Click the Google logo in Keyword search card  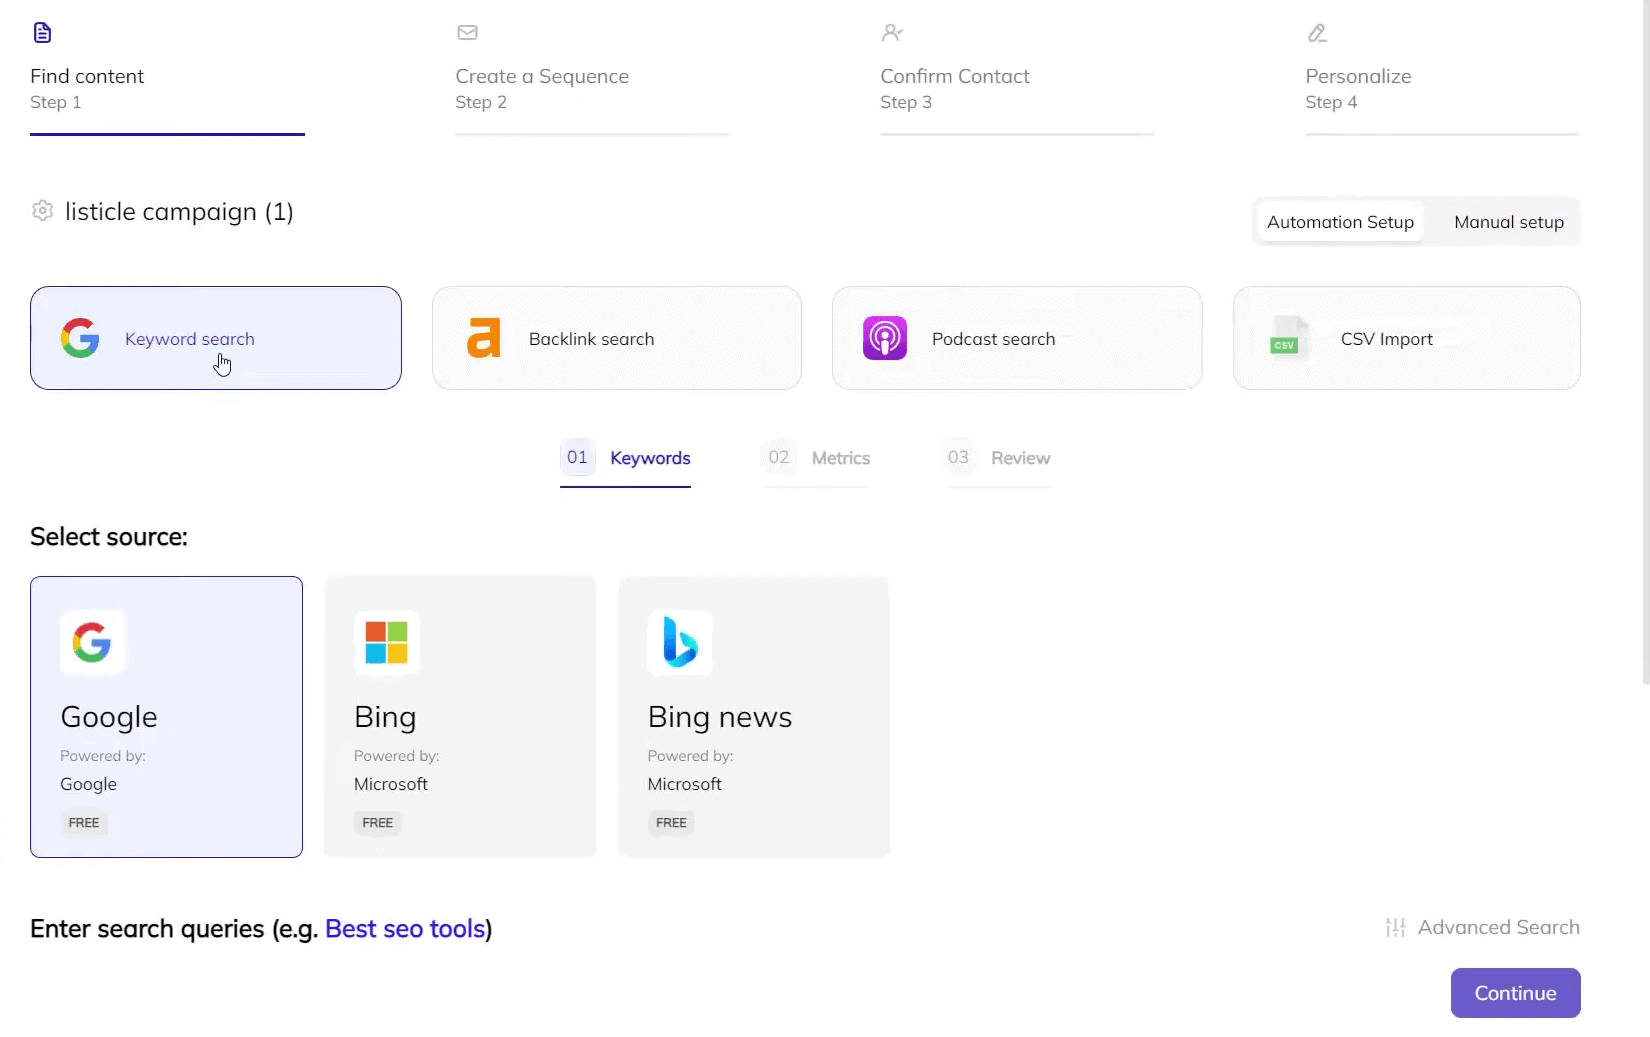80,338
